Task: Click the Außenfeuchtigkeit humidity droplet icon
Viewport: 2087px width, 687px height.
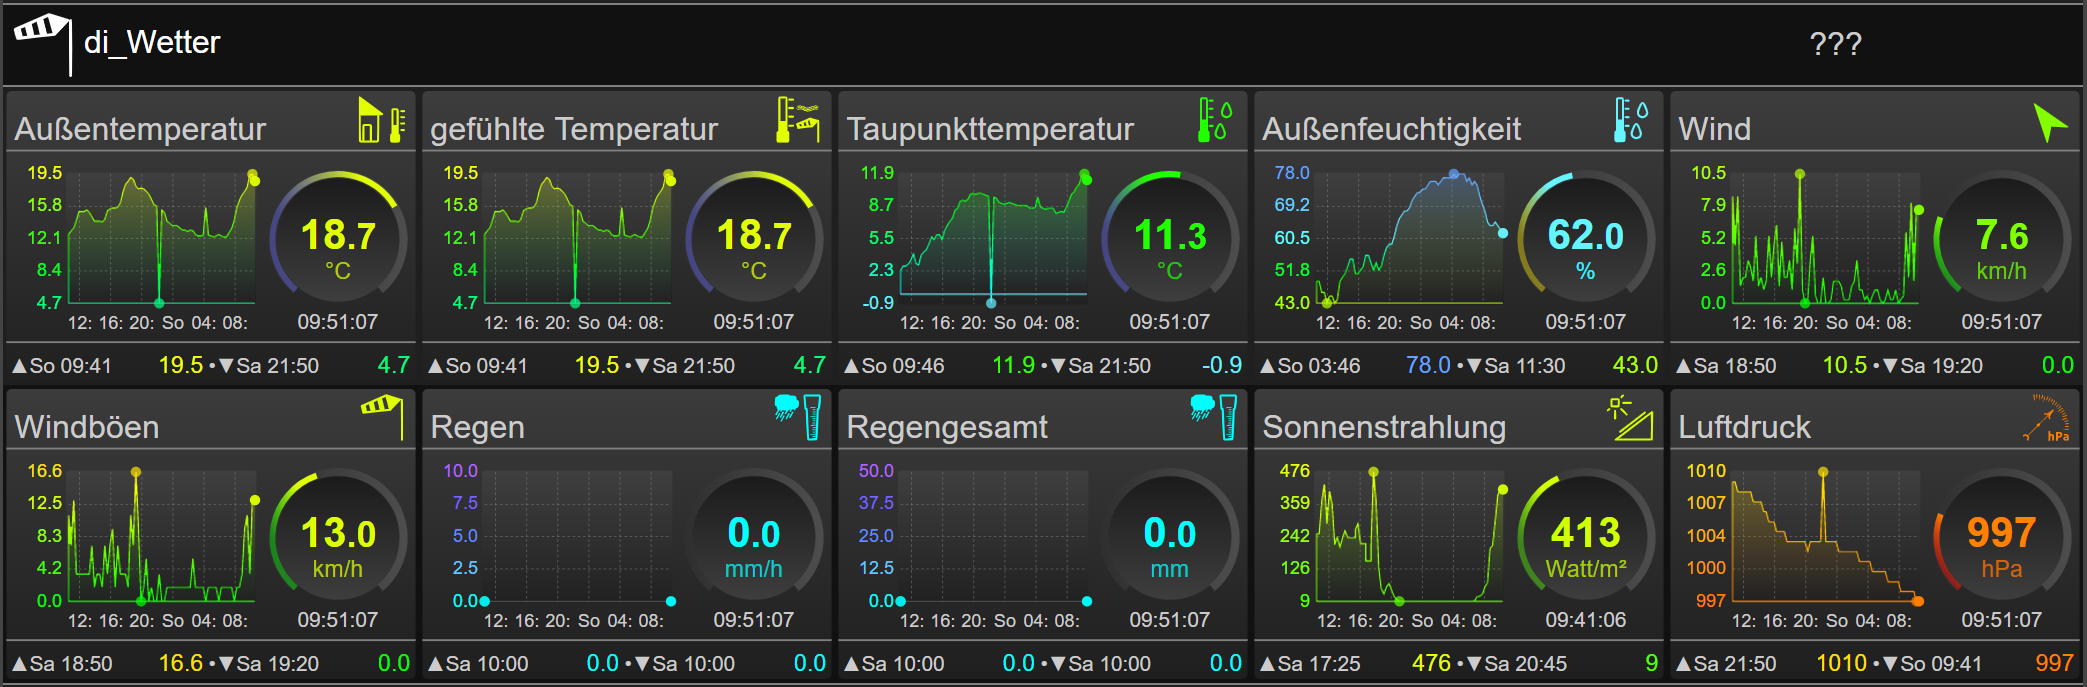Action: click(1631, 120)
